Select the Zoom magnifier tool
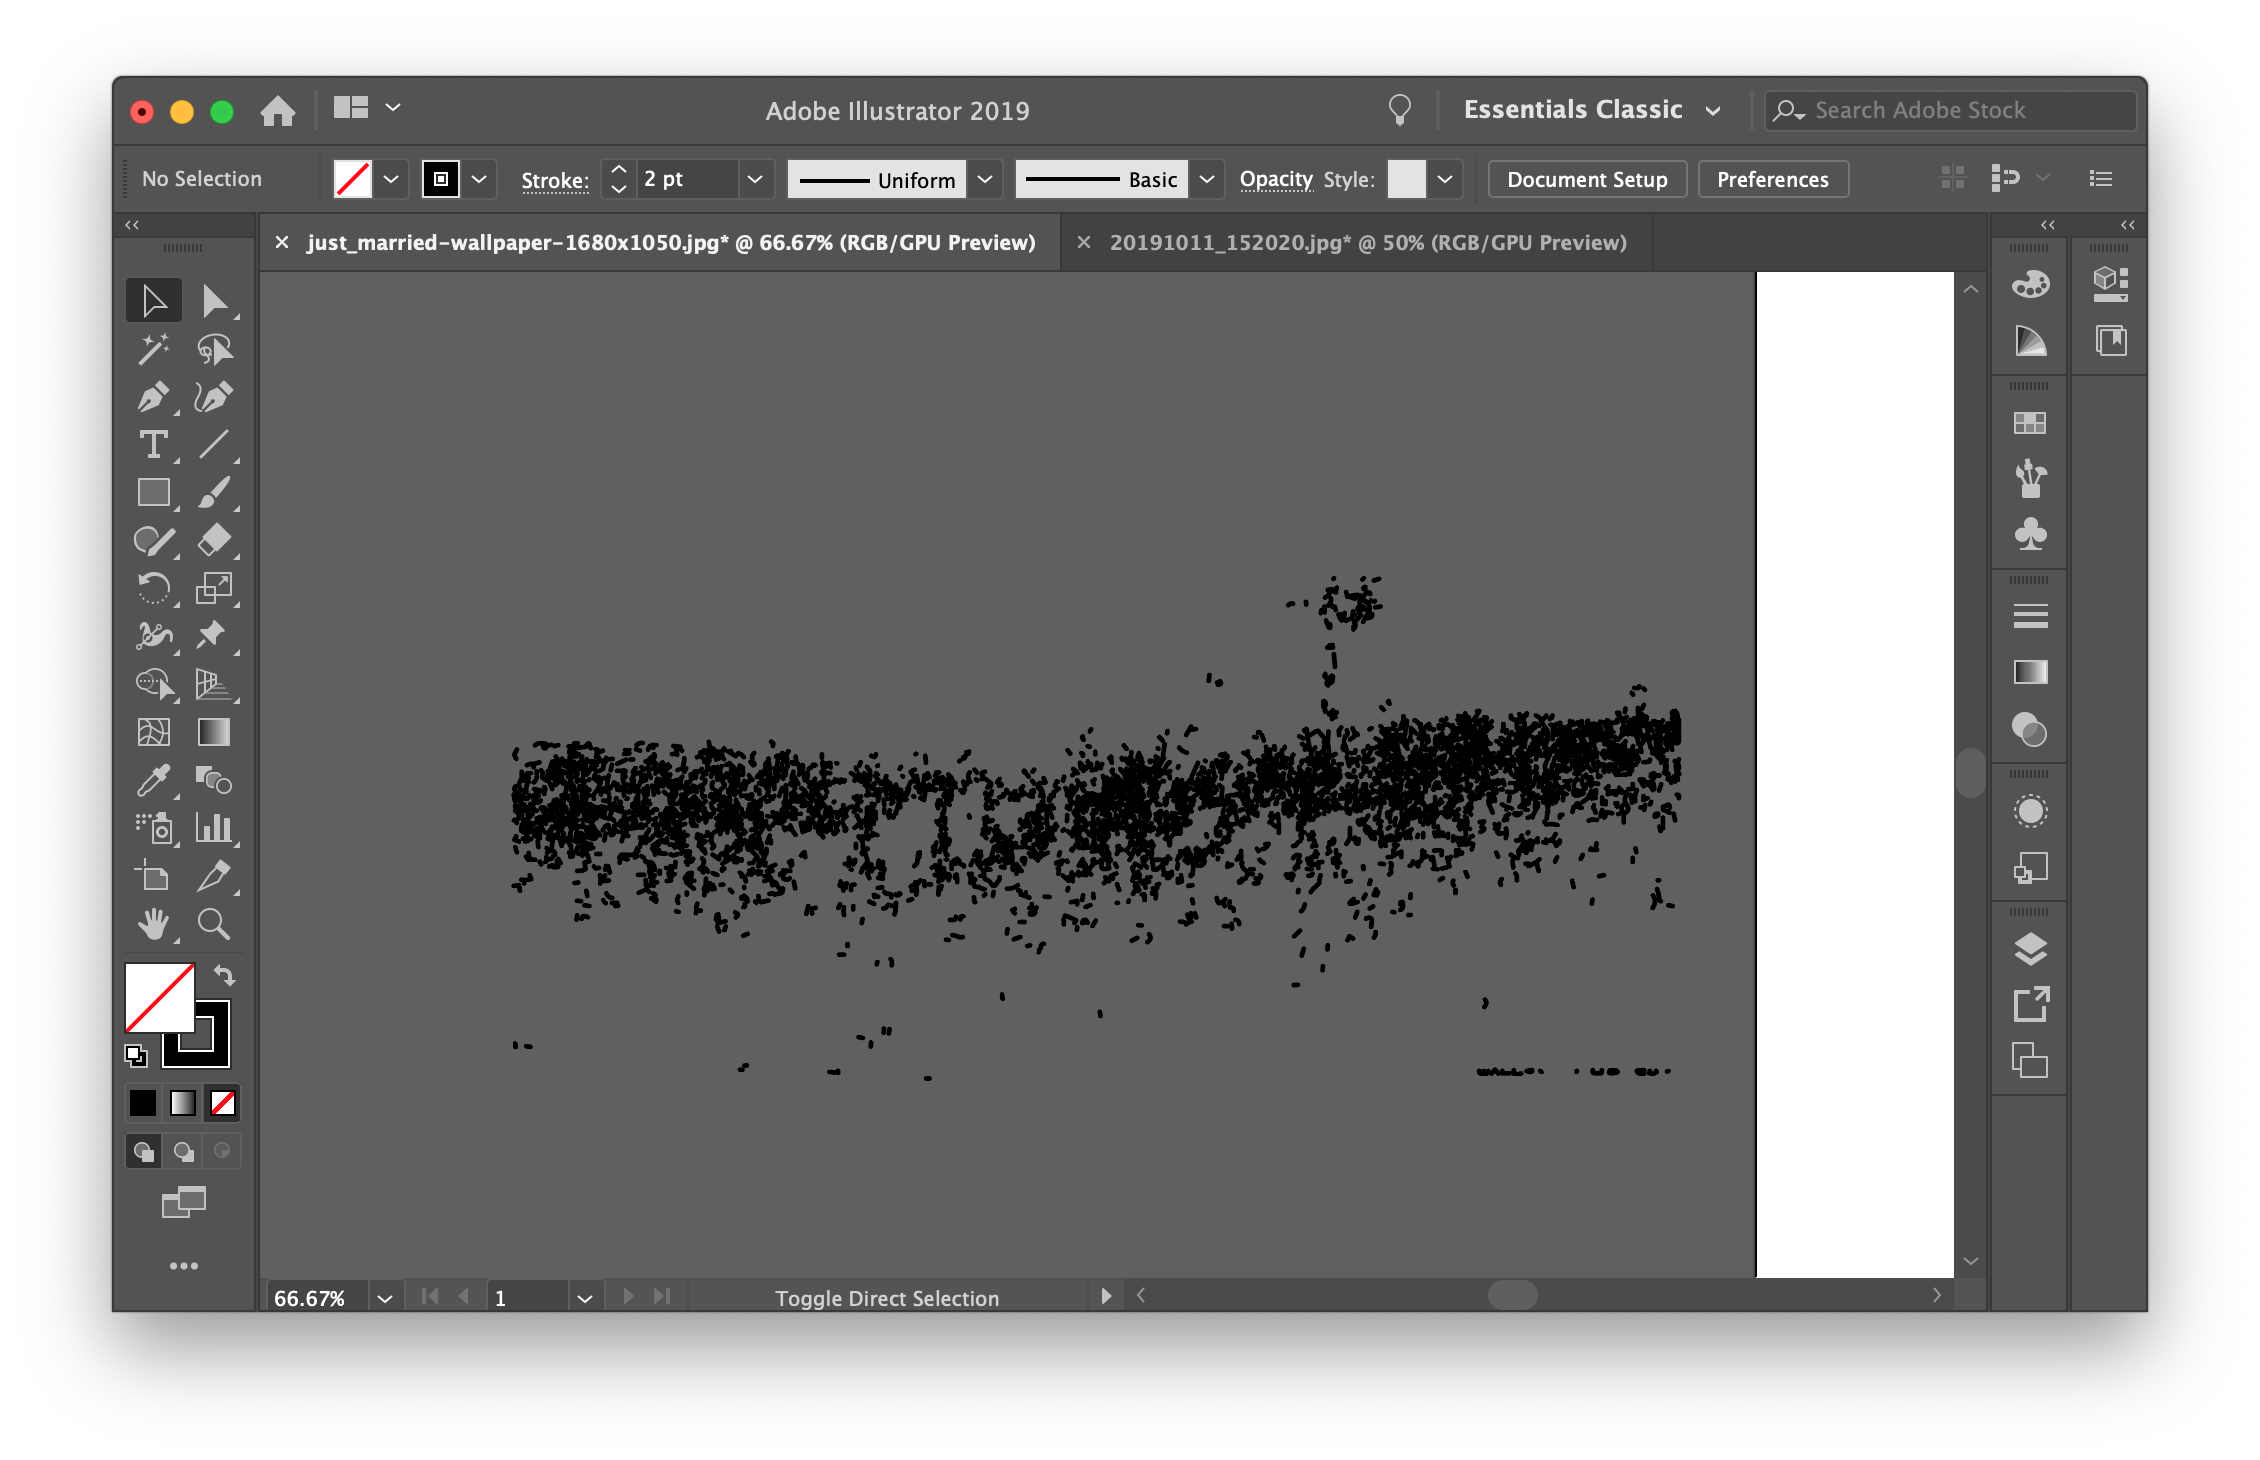 (213, 924)
